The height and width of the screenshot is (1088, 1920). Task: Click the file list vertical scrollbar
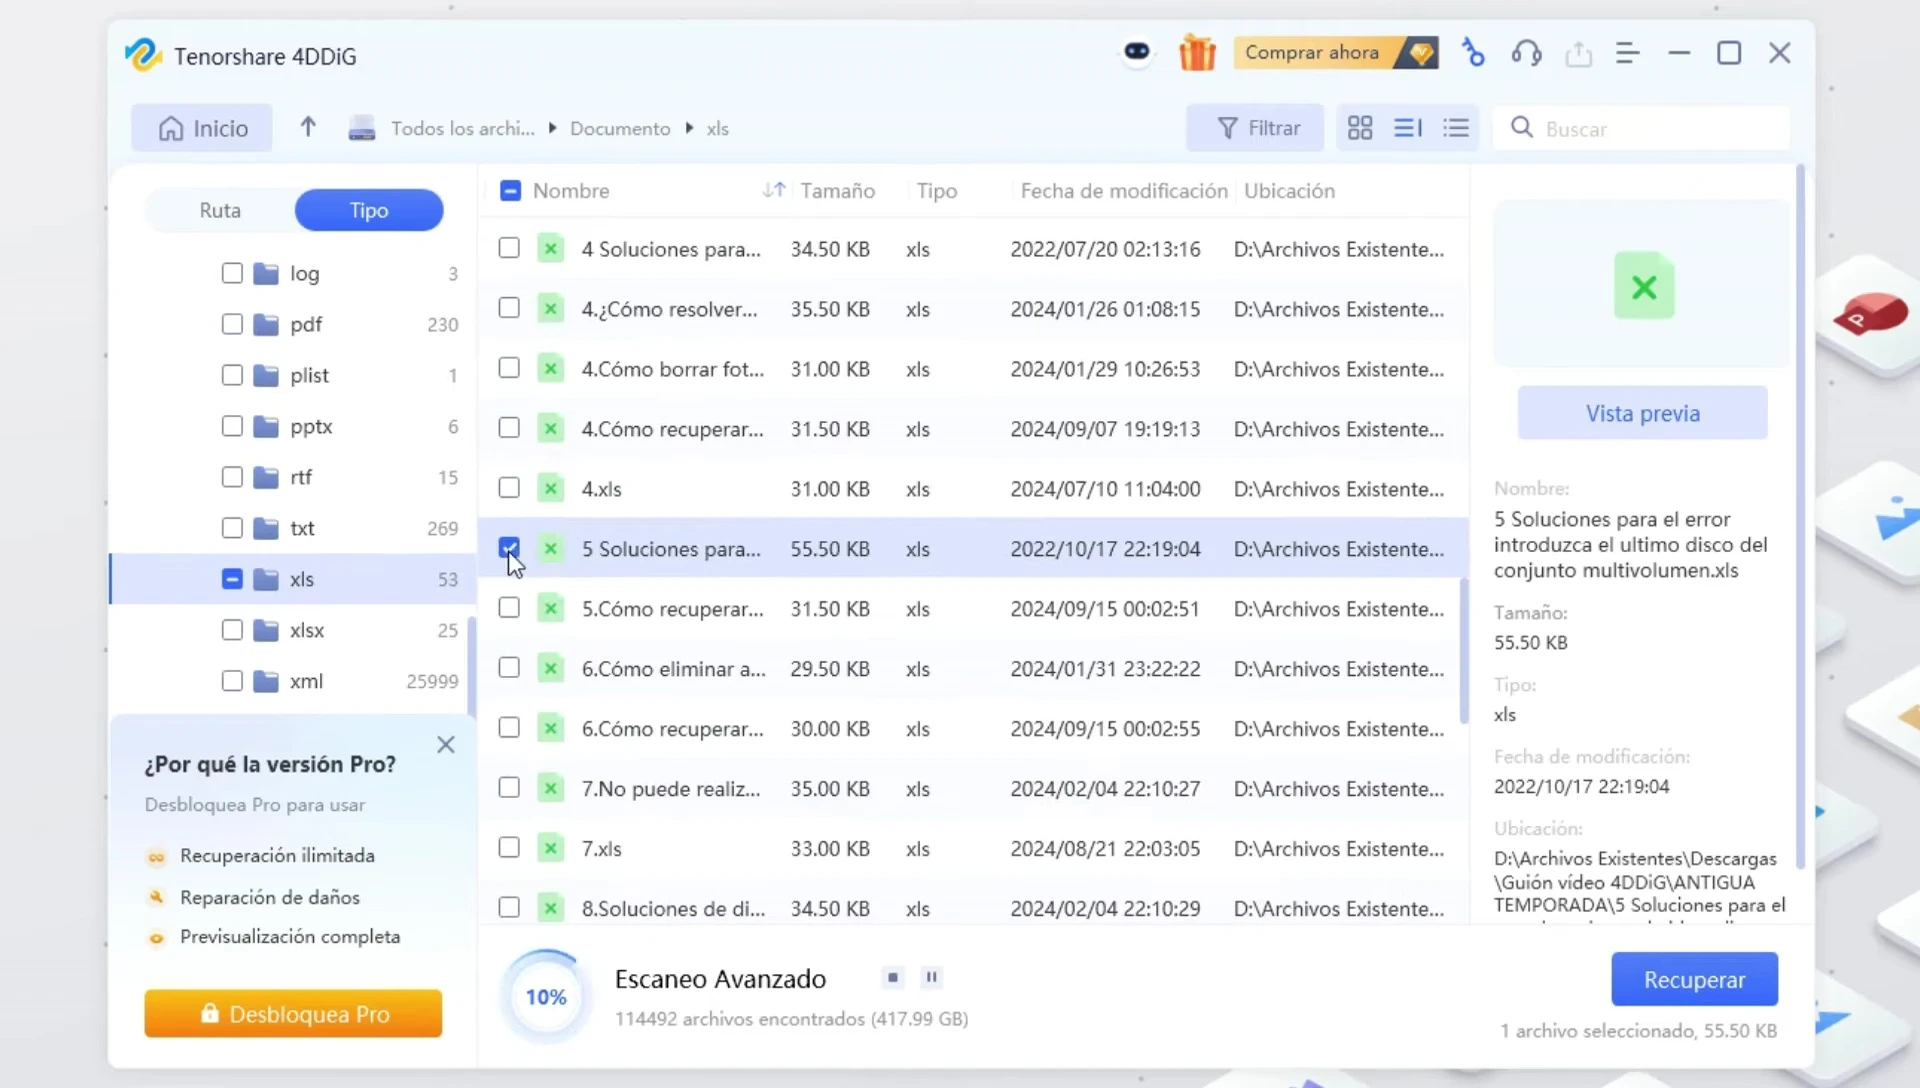click(x=1464, y=650)
